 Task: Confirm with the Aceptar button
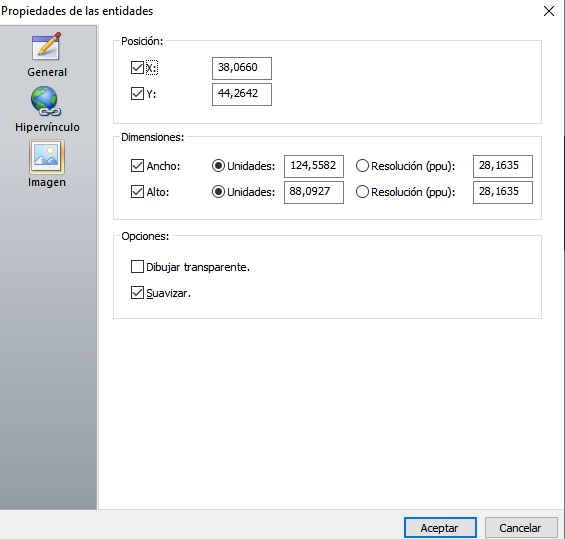coord(440,528)
